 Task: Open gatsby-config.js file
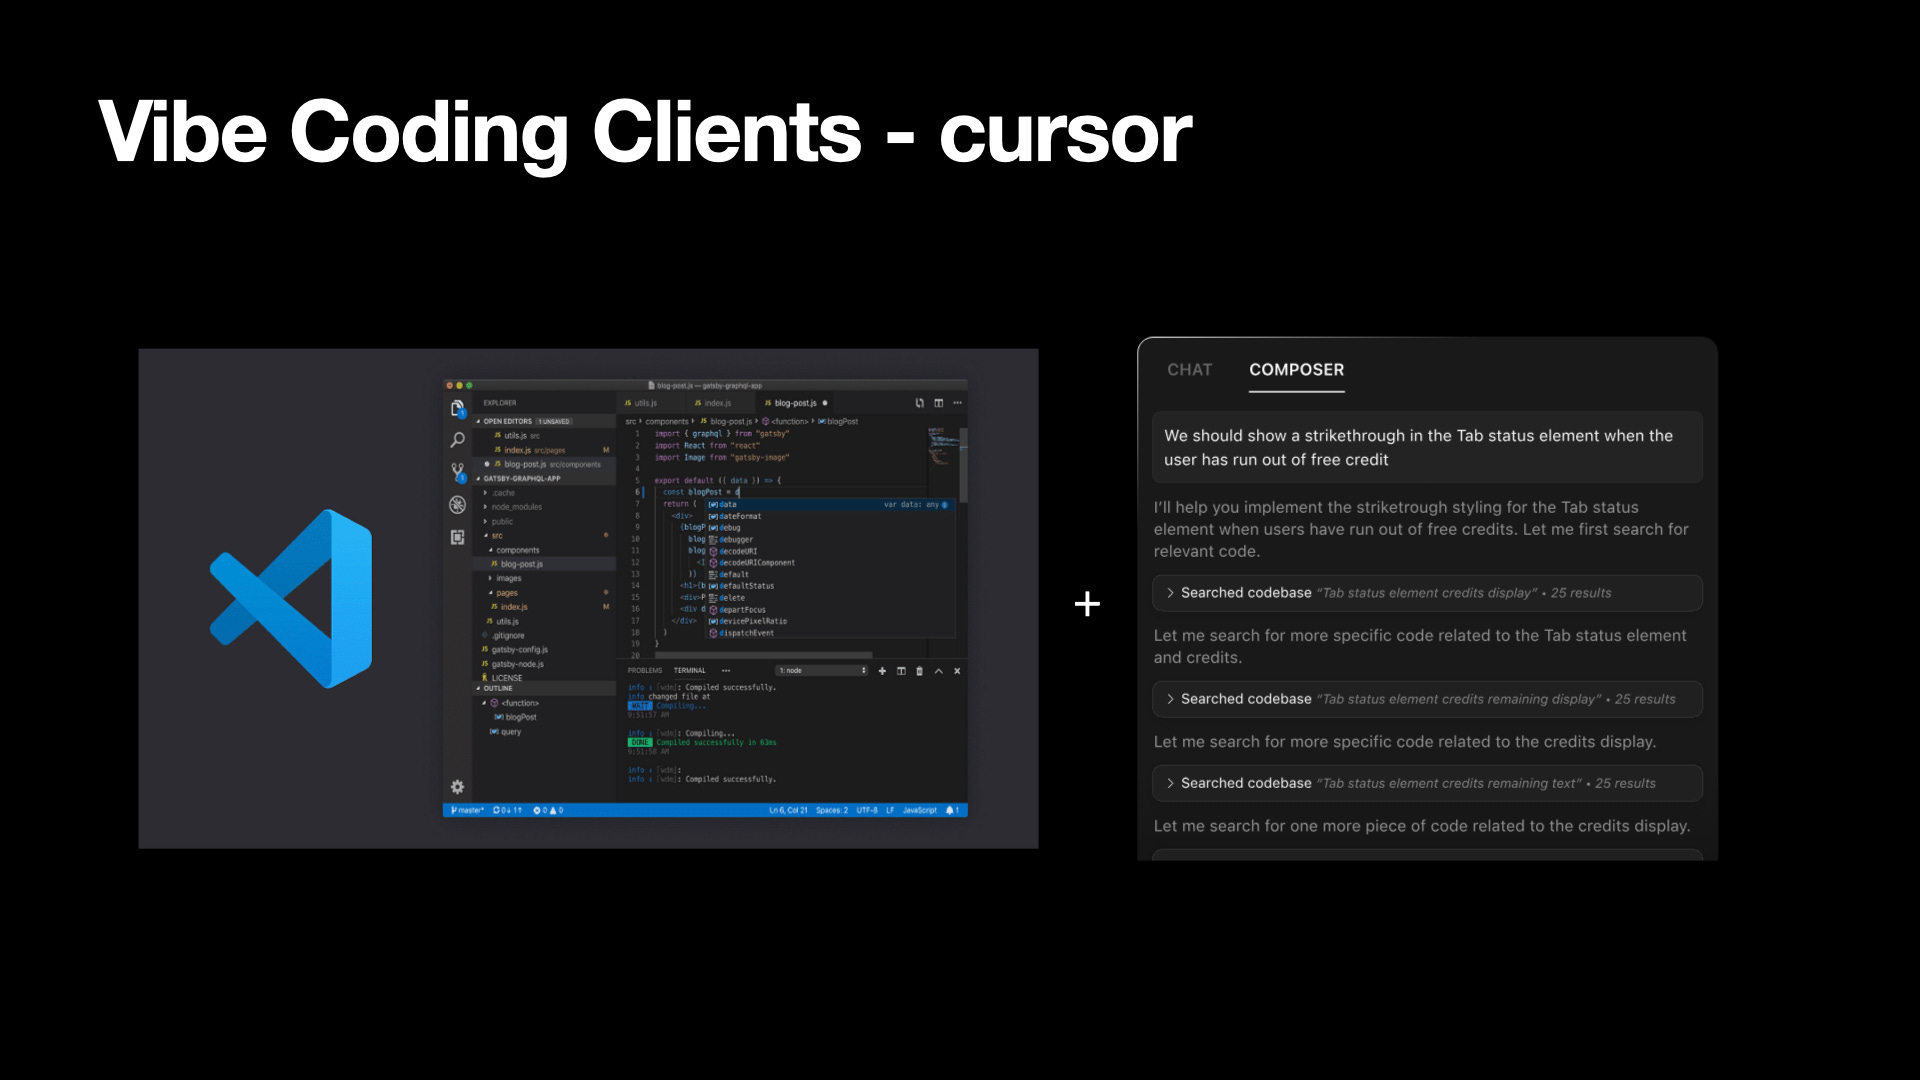coord(544,649)
